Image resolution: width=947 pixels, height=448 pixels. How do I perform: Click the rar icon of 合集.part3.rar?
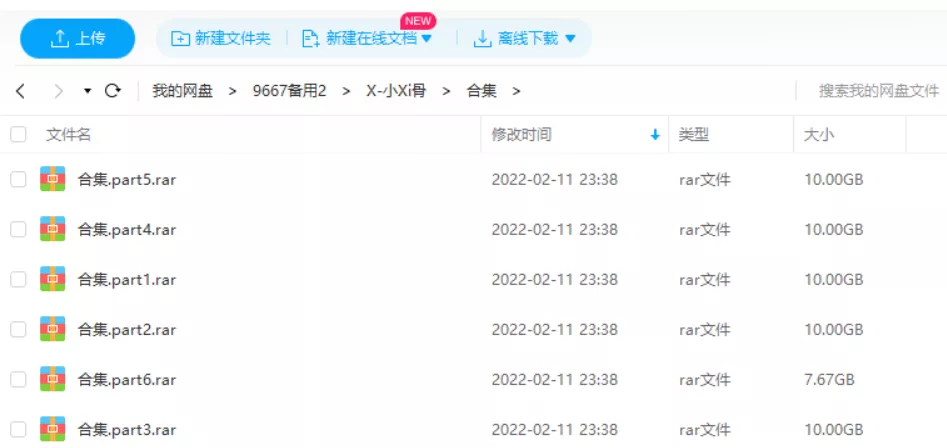point(52,430)
